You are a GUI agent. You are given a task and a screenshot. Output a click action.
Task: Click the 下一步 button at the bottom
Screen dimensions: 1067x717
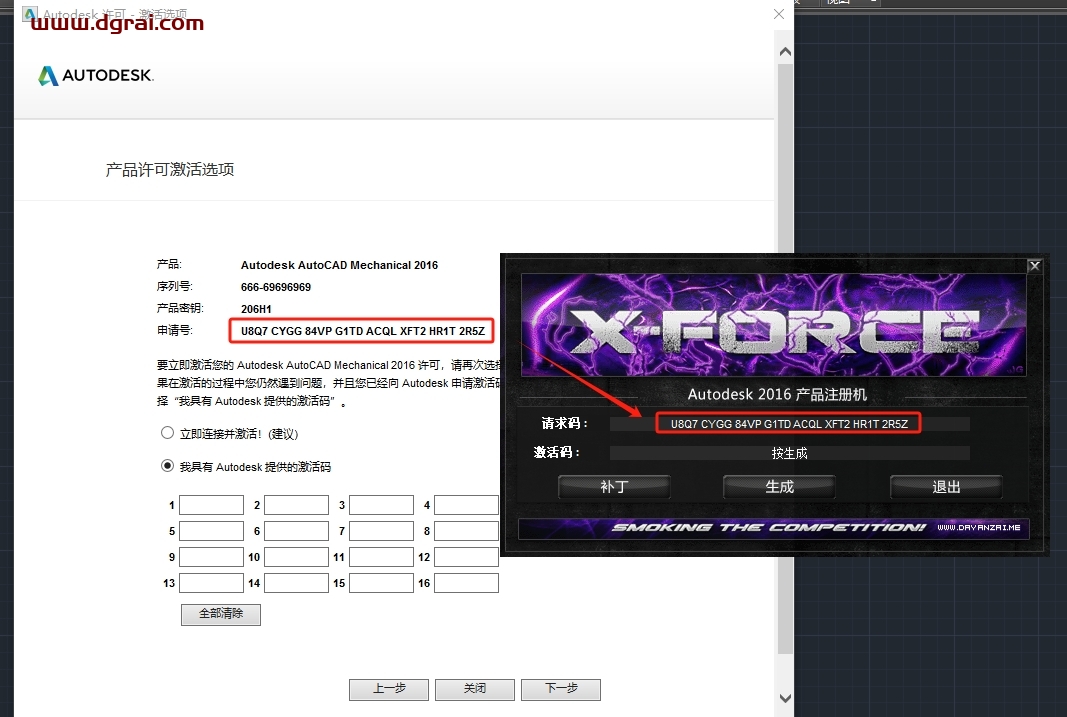pos(560,689)
